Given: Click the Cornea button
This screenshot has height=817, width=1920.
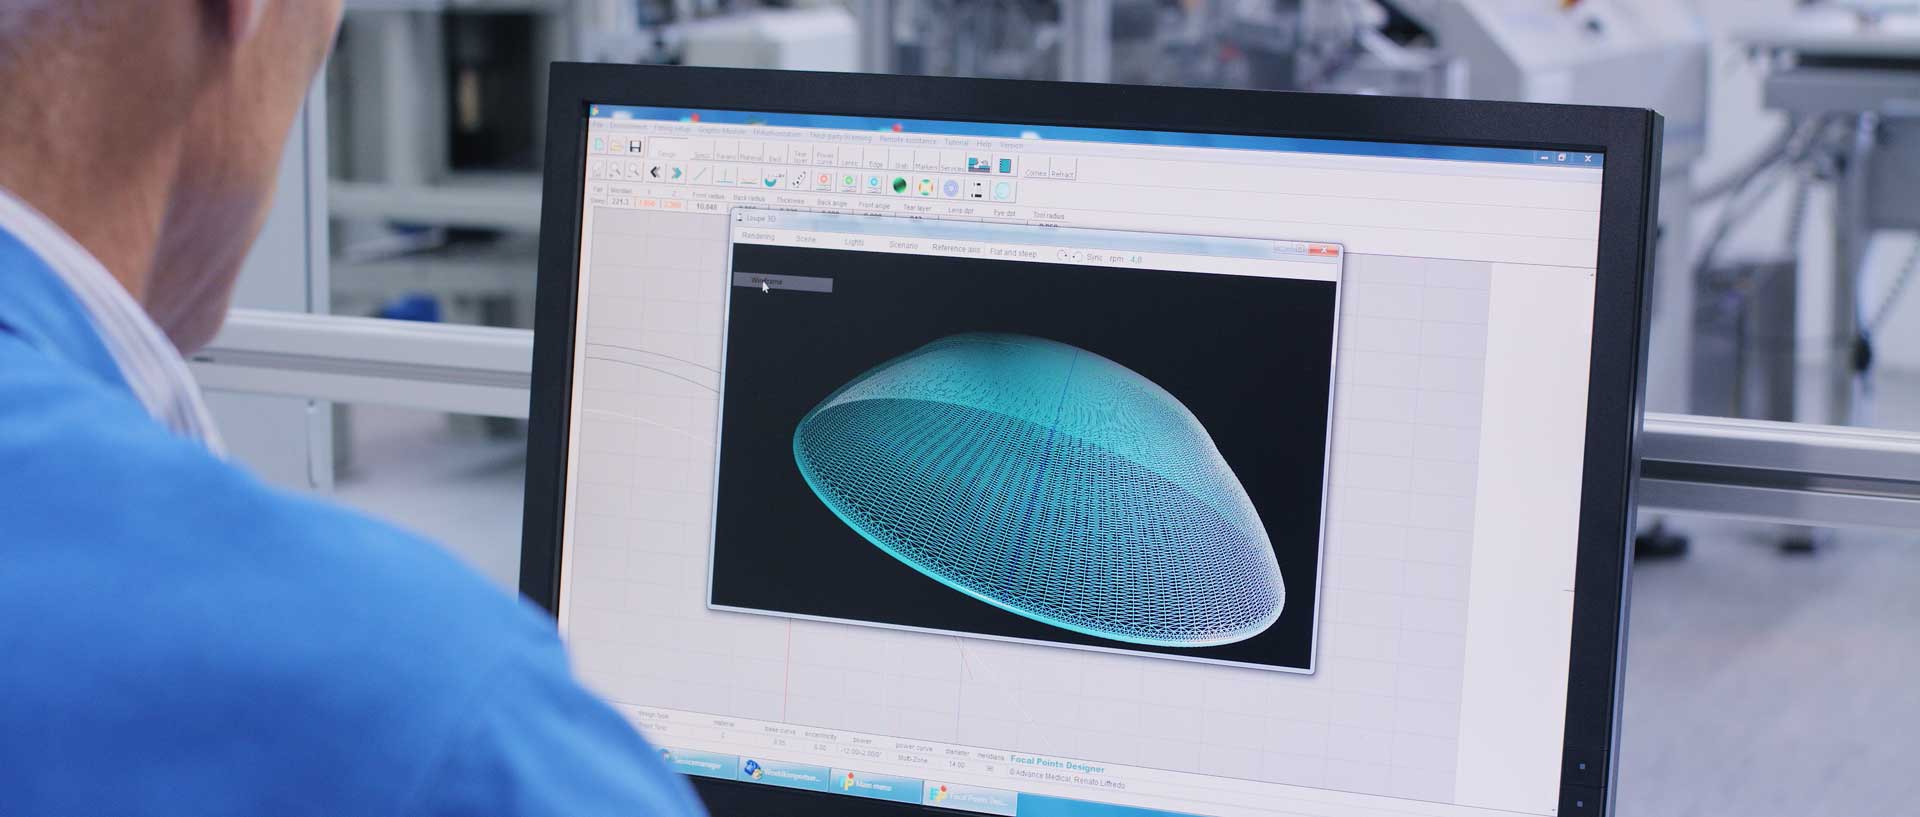Looking at the screenshot, I should click(1036, 173).
